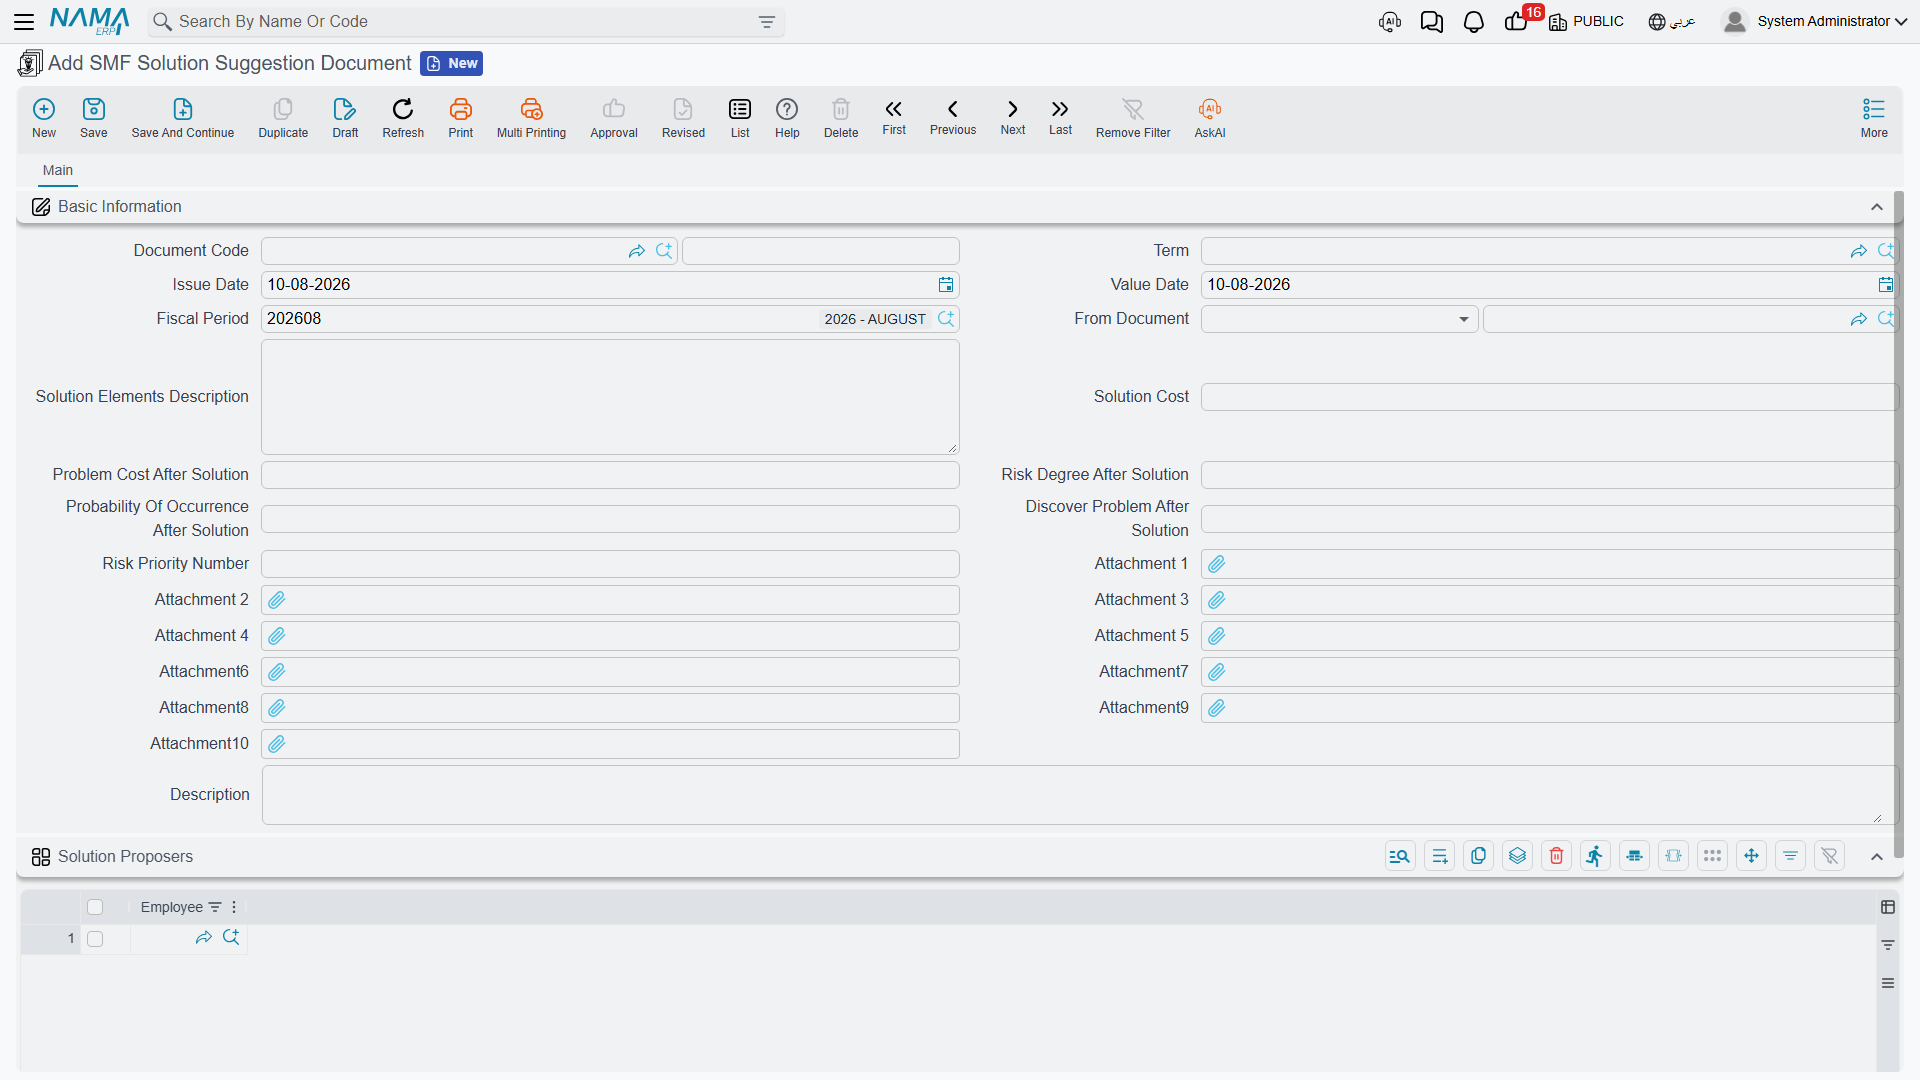This screenshot has width=1920, height=1080.
Task: Click the New document toolbar icon
Action: [x=44, y=118]
